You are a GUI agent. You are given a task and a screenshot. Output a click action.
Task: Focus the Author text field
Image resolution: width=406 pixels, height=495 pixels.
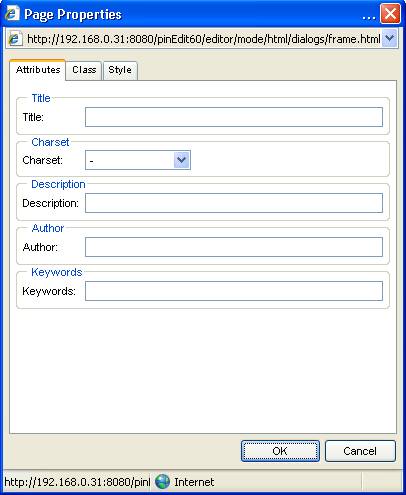234,247
